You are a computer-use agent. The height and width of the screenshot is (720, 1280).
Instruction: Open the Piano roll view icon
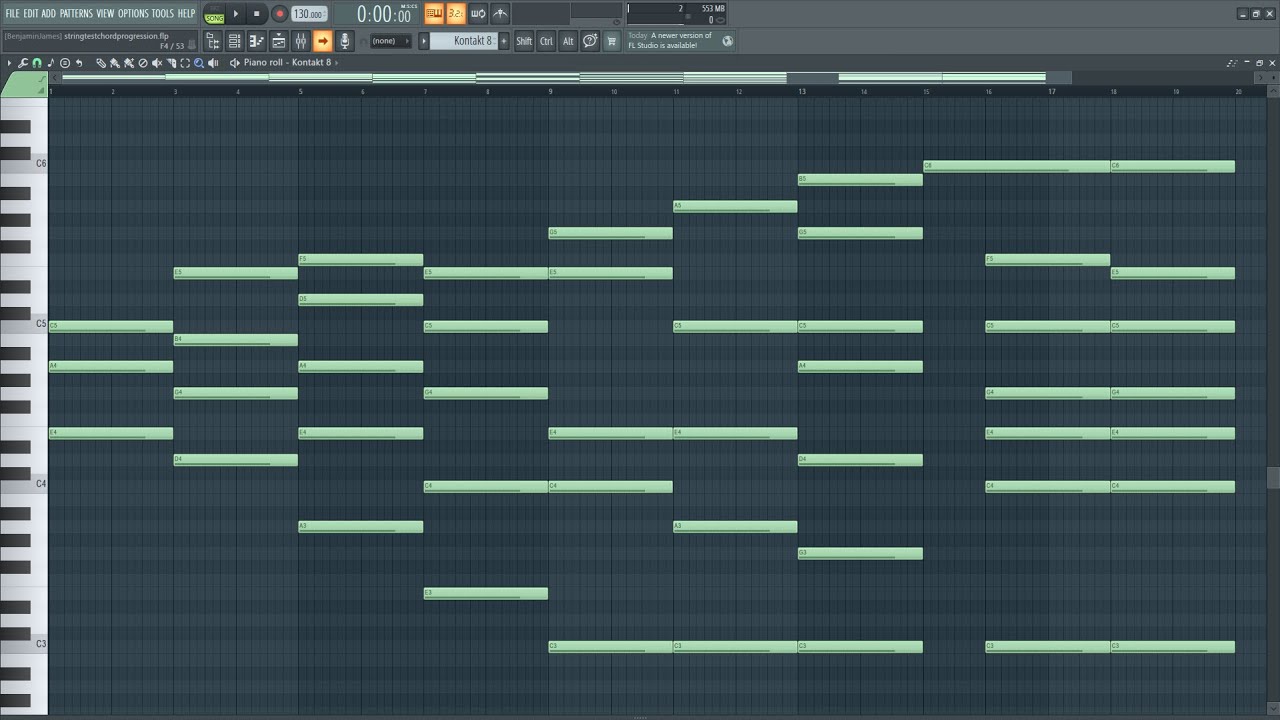tap(256, 41)
